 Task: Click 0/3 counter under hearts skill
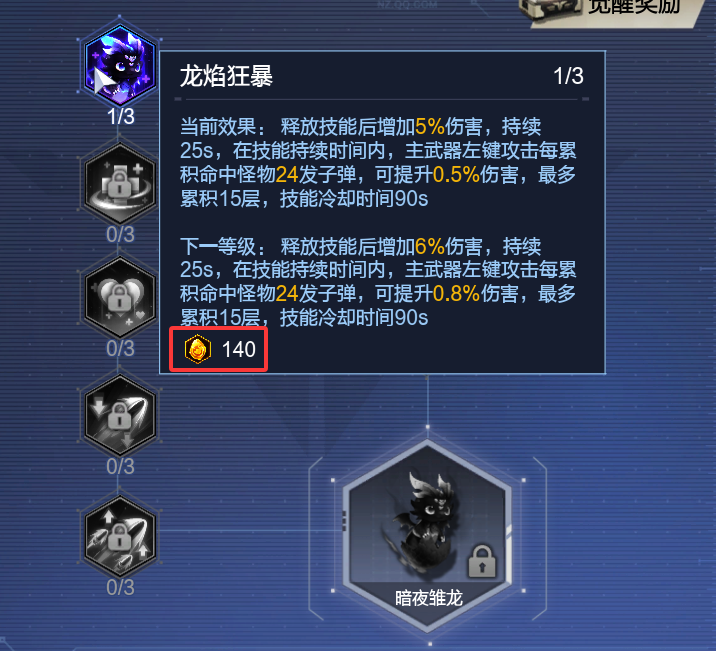tap(121, 349)
